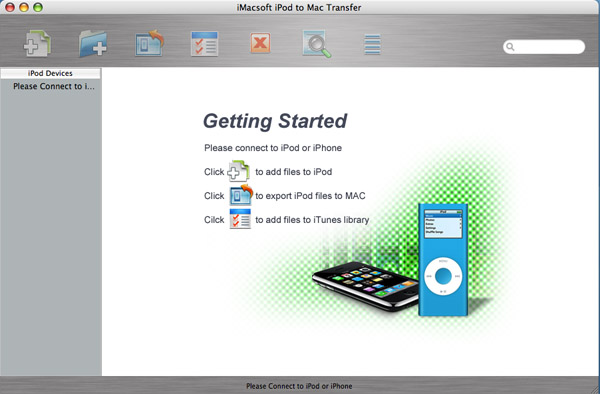Click the add files icon in Getting Started
600x394 pixels.
coord(238,171)
